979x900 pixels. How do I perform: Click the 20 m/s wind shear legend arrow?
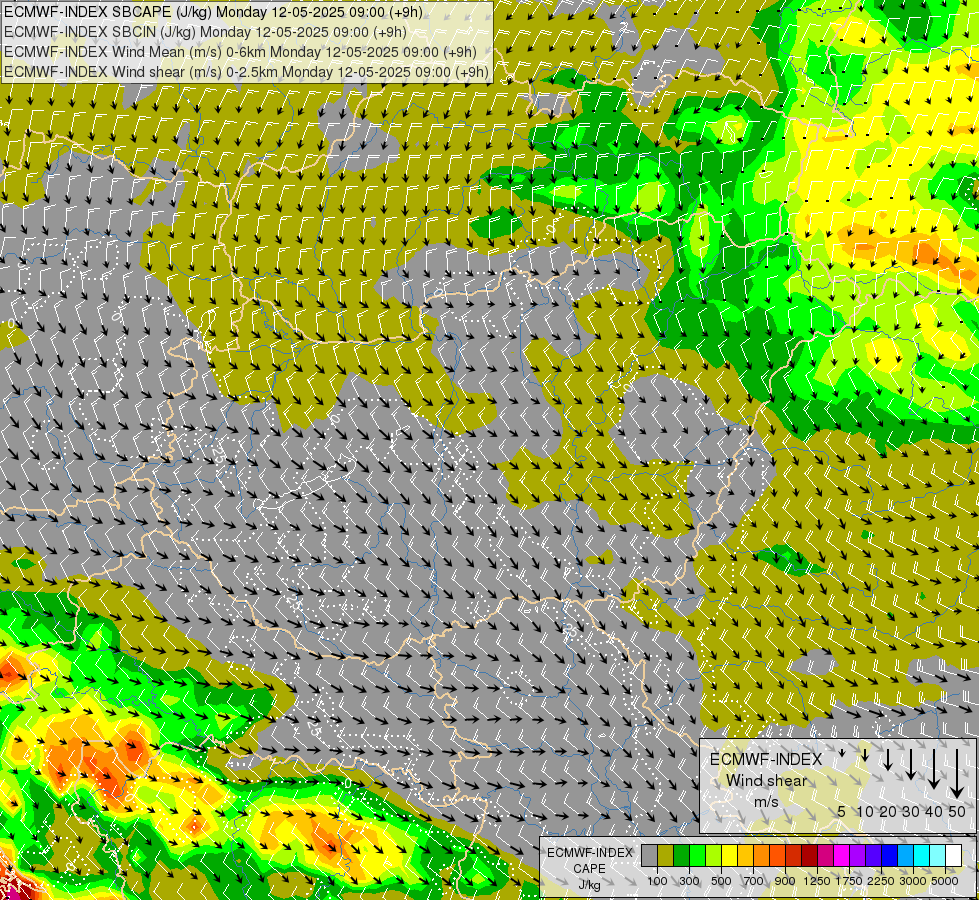pyautogui.click(x=888, y=759)
